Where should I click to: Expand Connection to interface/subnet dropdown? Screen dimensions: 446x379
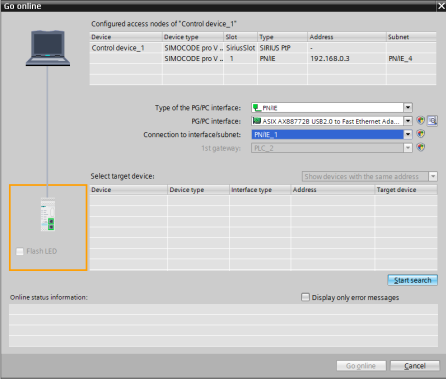coord(408,134)
